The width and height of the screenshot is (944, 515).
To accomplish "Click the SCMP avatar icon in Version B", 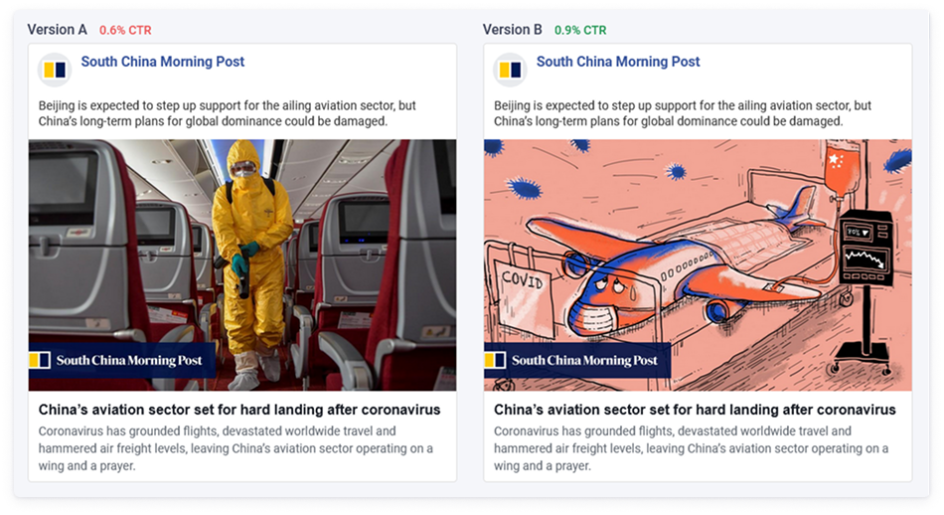I will (510, 70).
